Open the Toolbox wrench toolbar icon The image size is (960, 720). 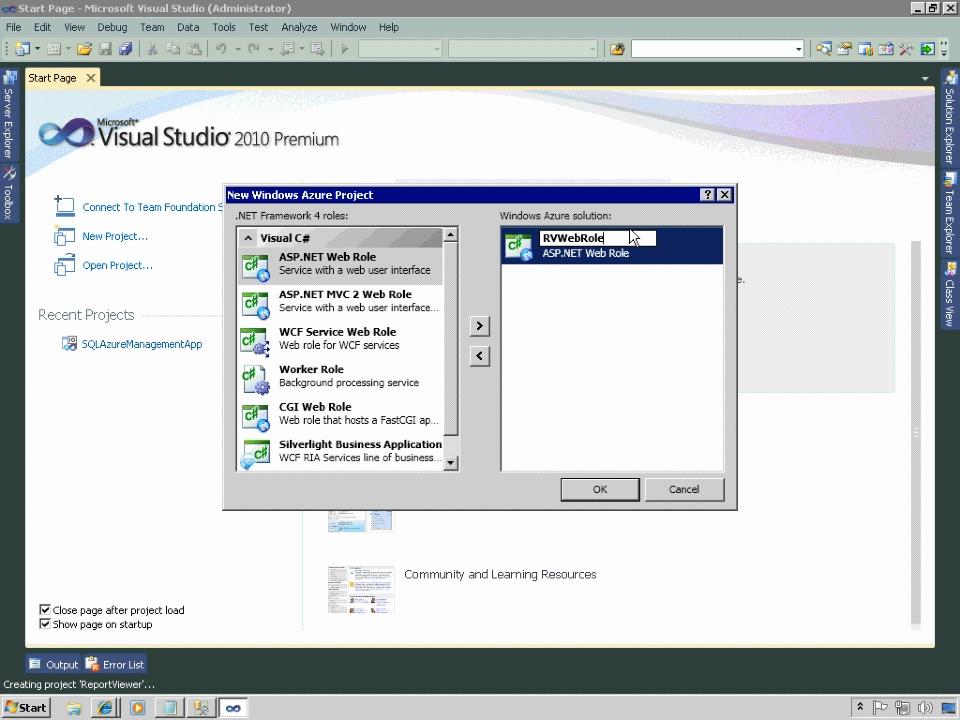907,48
